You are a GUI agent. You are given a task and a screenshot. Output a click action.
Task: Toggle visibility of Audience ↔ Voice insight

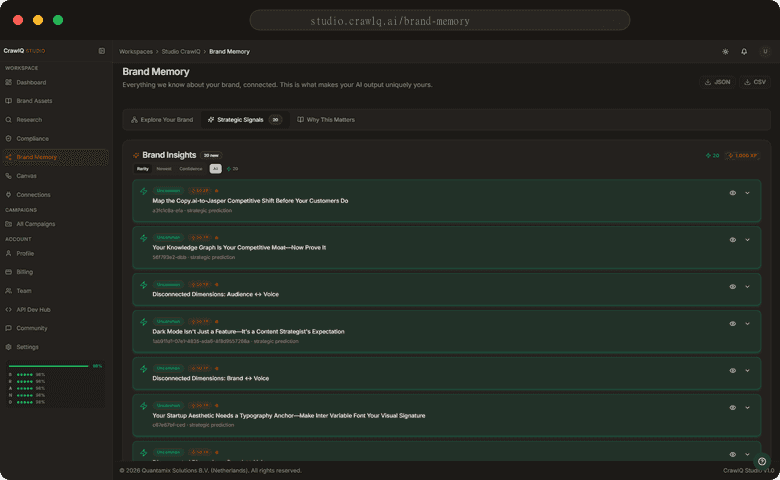pos(733,287)
